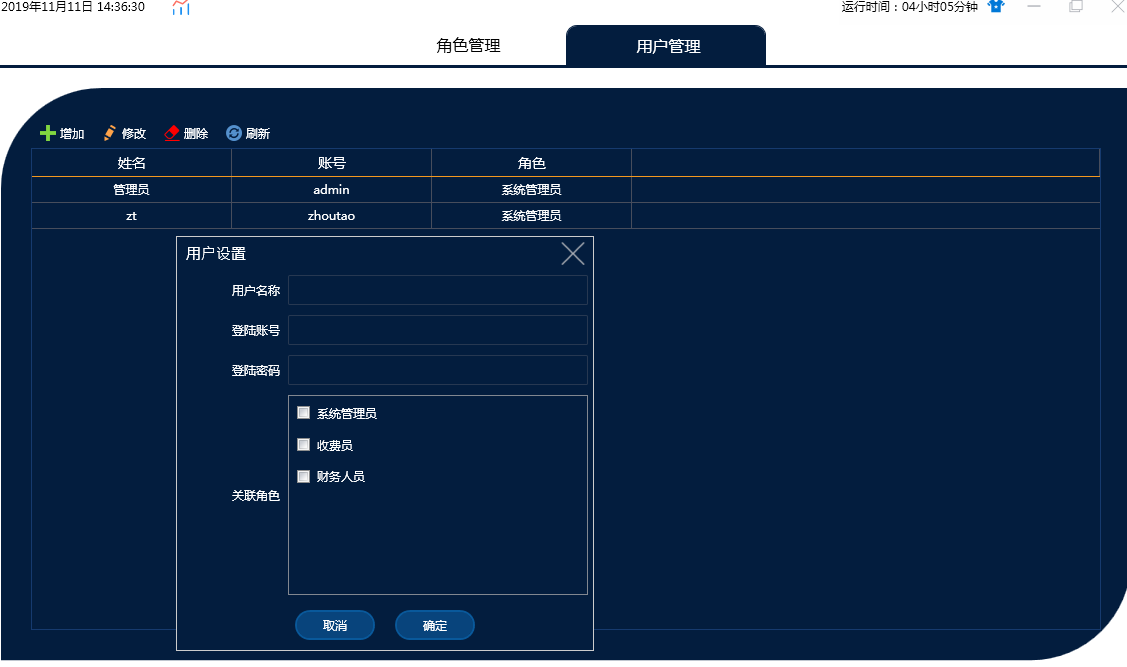Screen dimensions: 1127x667
Task: Select the 登陆密码 input field
Action: [438, 370]
